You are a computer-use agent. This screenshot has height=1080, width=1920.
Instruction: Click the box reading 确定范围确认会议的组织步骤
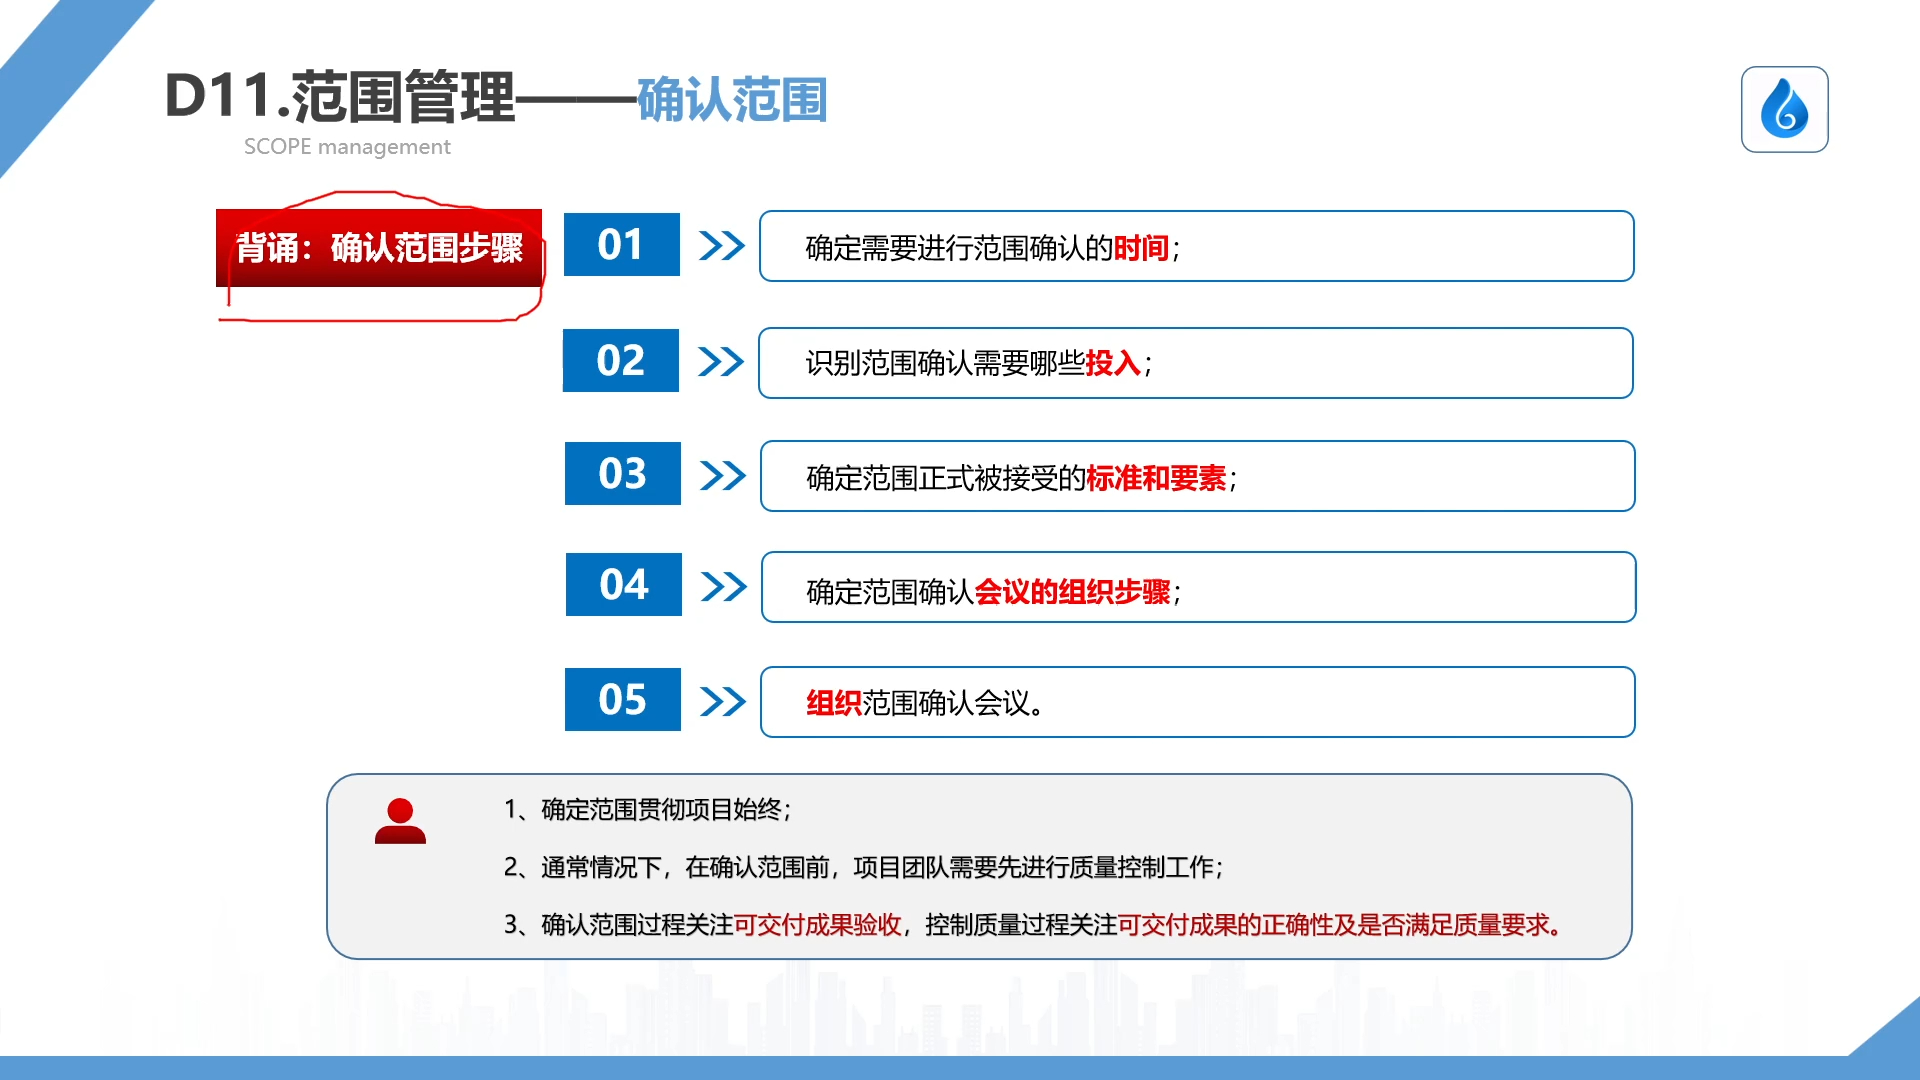[x=1199, y=587]
